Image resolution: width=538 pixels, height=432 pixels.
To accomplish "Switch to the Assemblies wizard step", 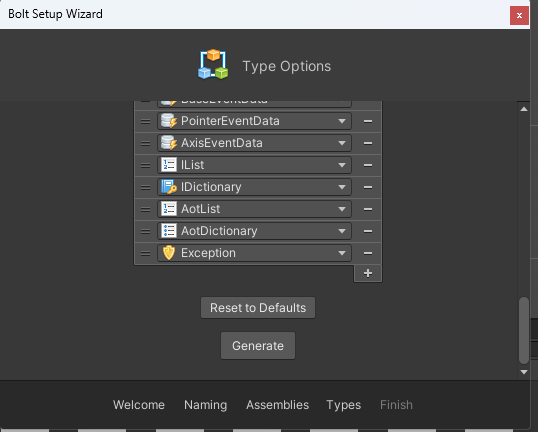I will pos(278,405).
